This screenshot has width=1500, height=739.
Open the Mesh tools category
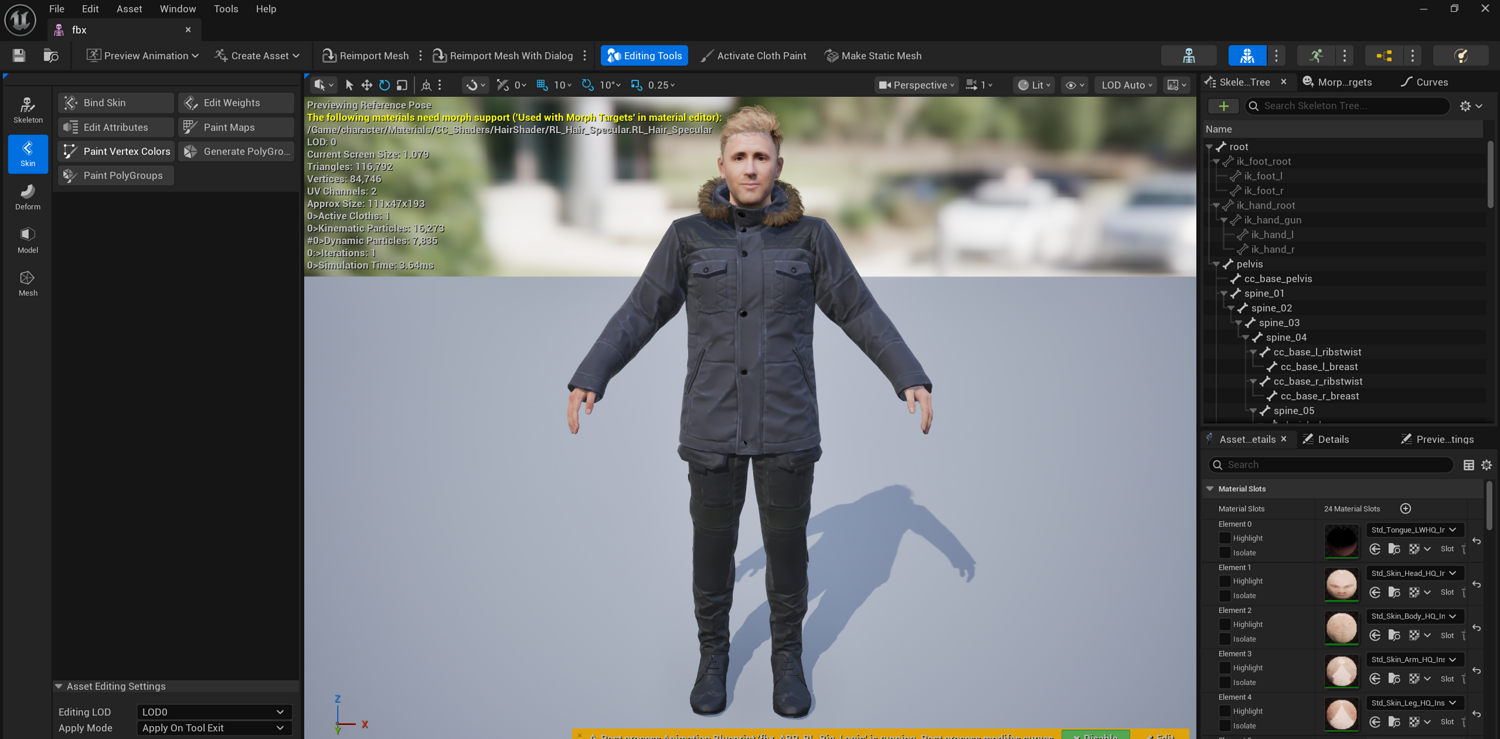[x=28, y=283]
